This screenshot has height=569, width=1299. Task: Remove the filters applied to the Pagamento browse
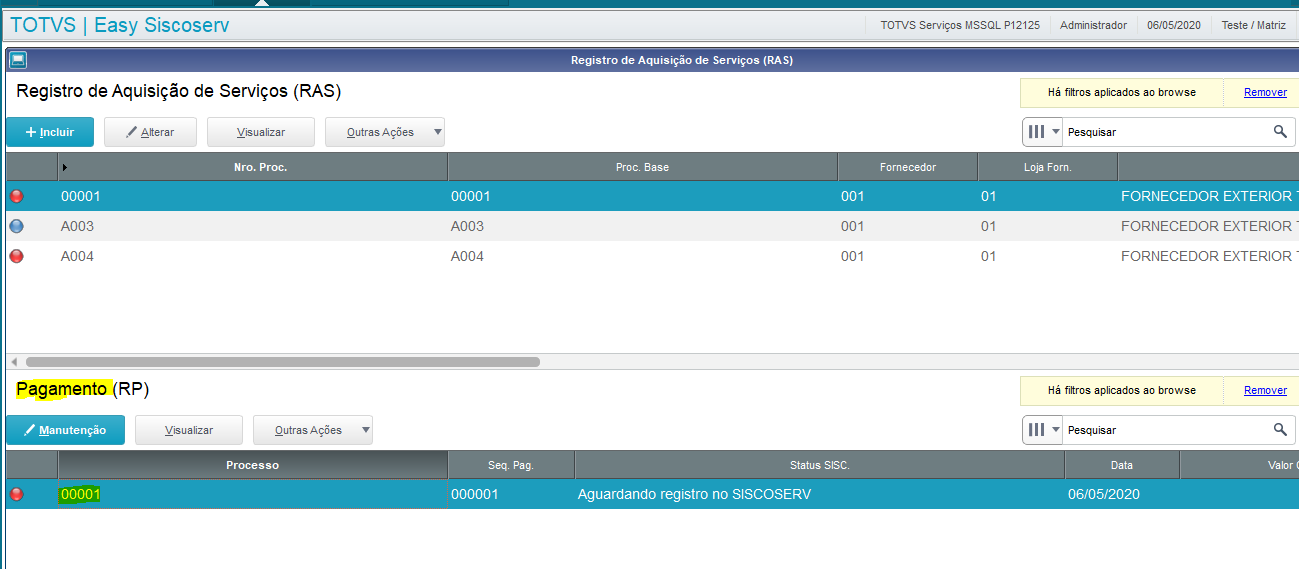[x=1265, y=390]
